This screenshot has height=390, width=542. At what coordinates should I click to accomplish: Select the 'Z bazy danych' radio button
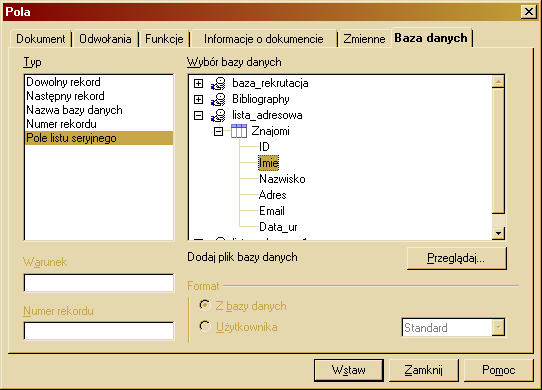(205, 305)
